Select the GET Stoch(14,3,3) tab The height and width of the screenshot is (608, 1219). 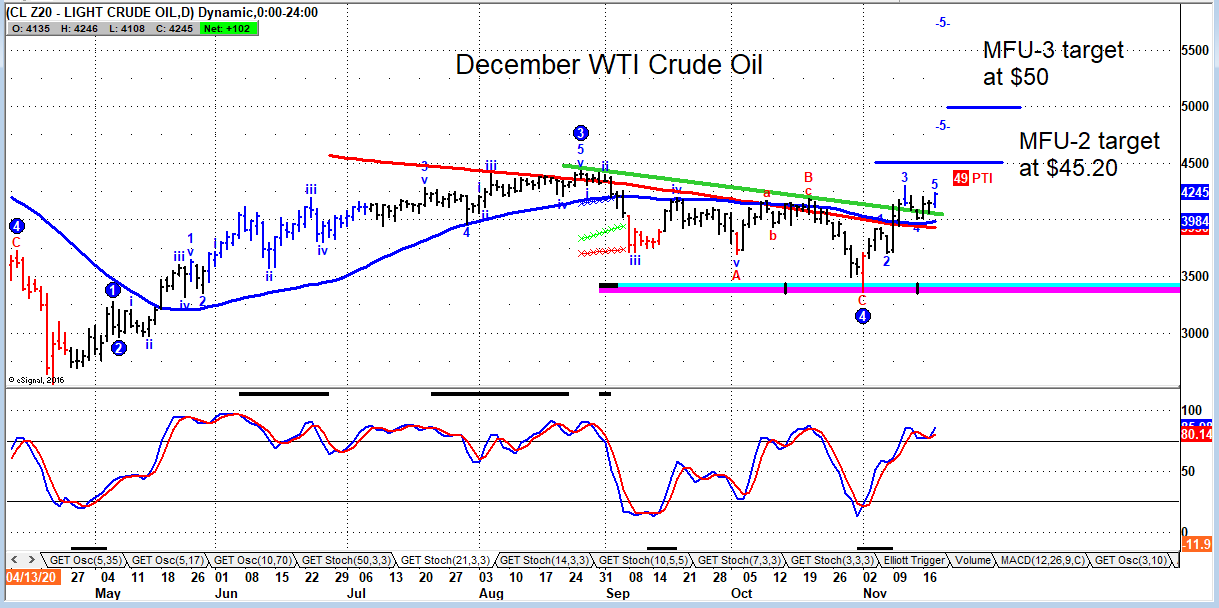(x=542, y=560)
